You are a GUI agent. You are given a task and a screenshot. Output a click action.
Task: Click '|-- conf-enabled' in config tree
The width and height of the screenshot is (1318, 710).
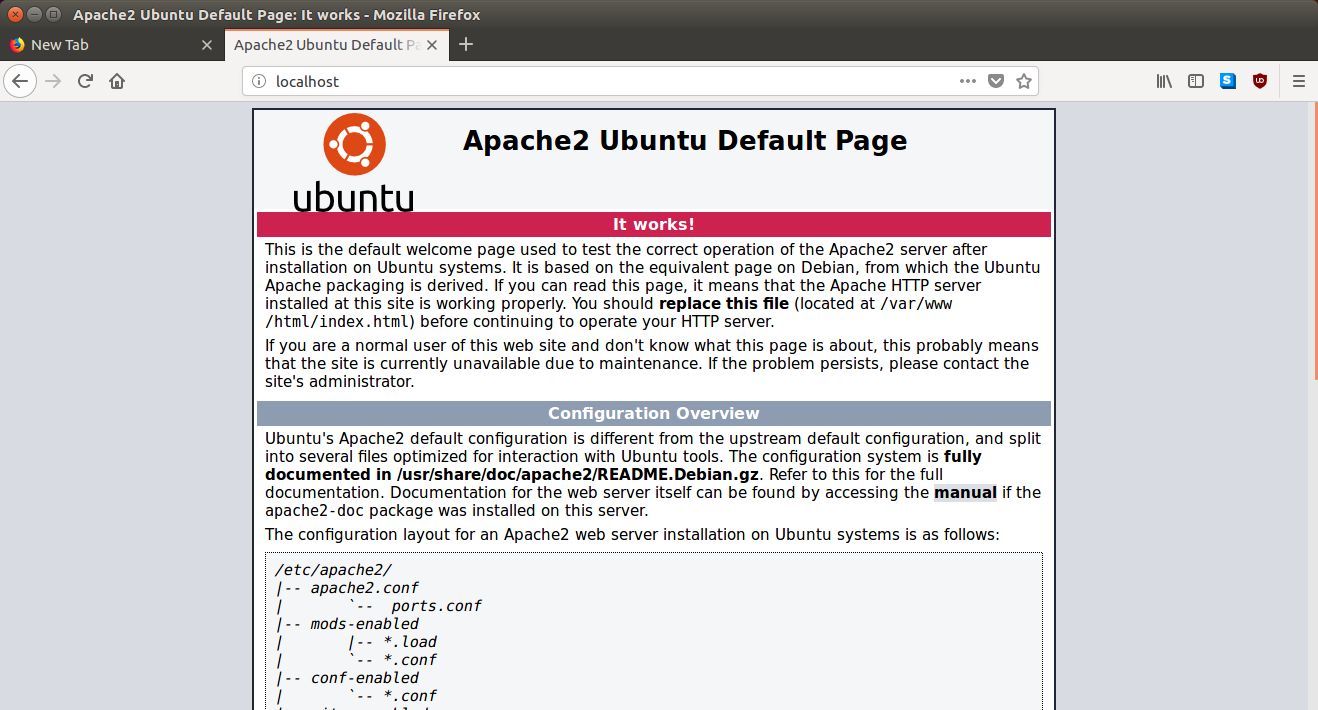coord(347,678)
